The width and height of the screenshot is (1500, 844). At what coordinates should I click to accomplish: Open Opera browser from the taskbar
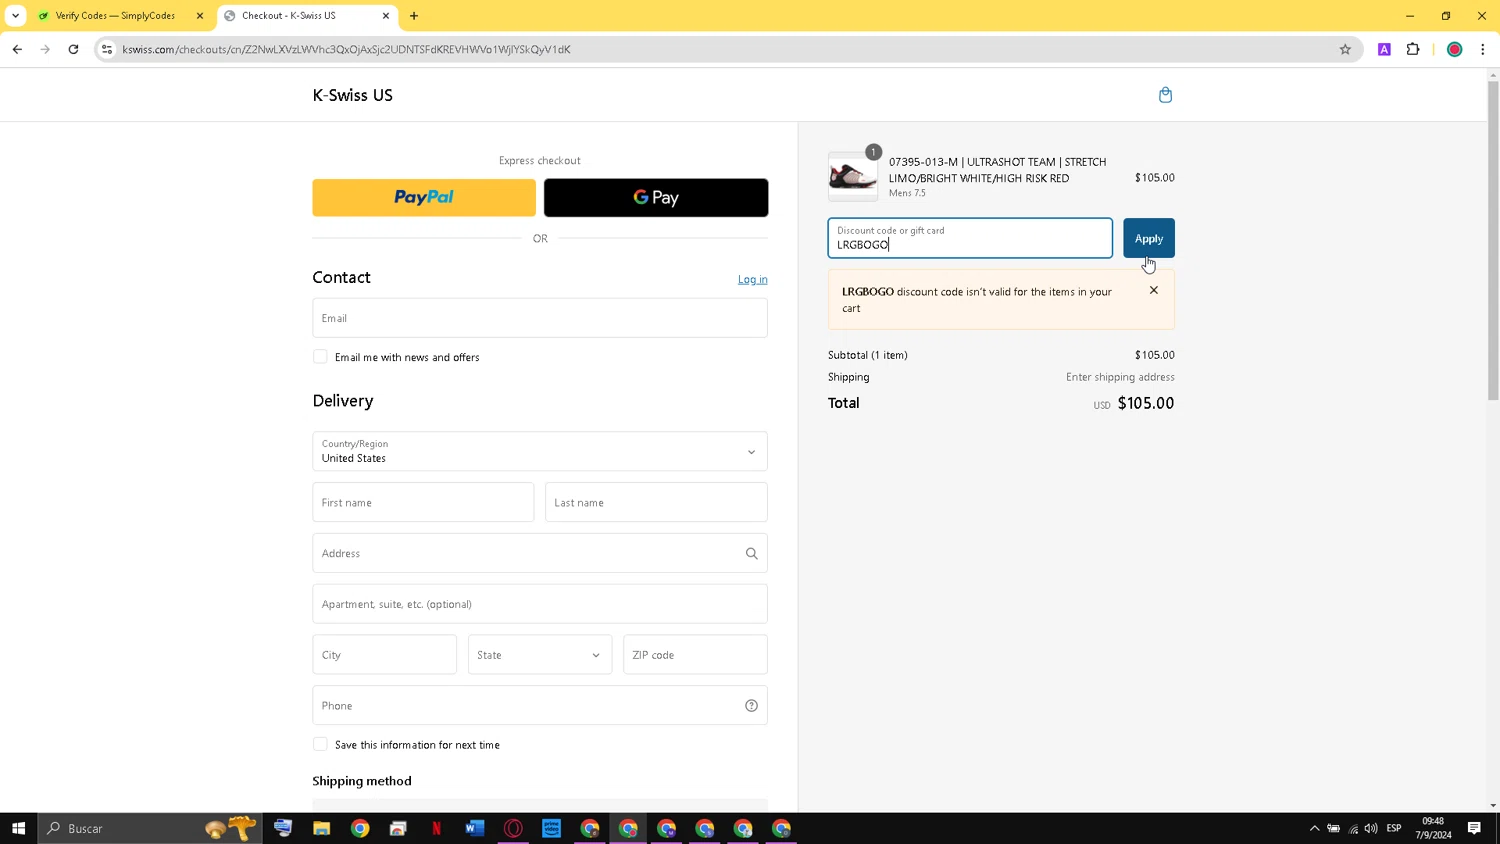point(513,828)
